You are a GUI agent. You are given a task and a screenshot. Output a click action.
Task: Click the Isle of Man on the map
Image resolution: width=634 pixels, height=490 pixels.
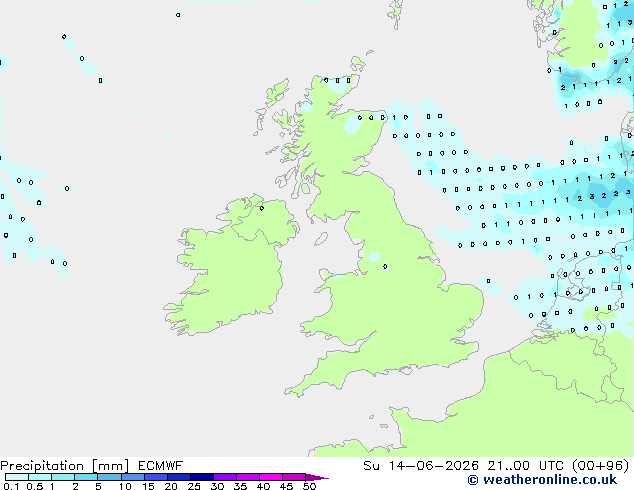click(x=321, y=239)
